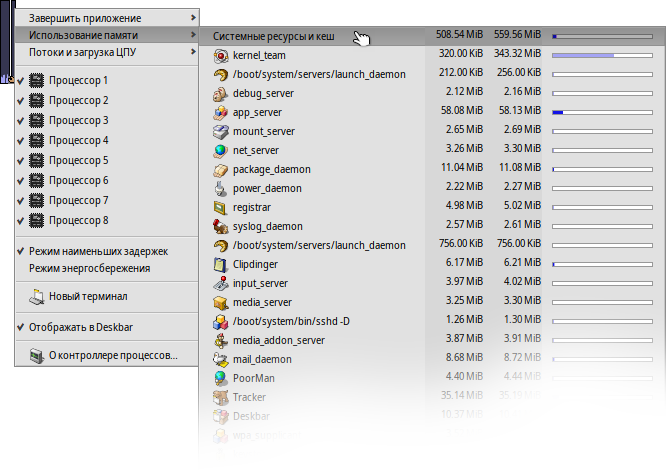Disable Процессор 7

coord(107,200)
